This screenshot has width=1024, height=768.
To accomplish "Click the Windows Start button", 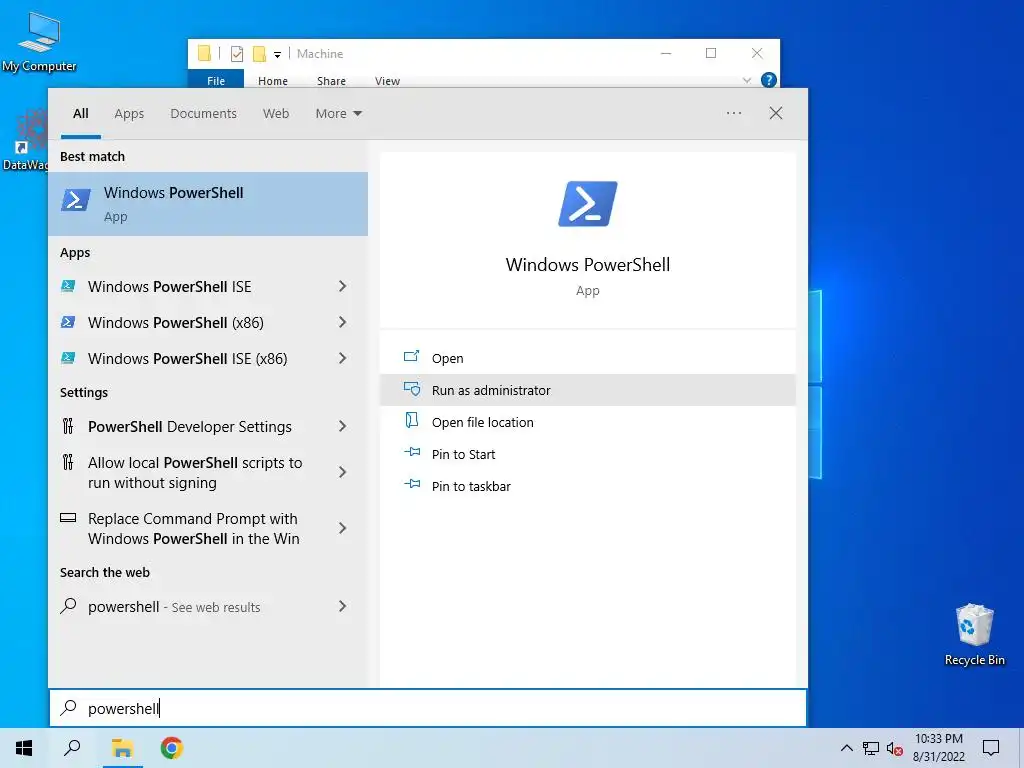I will [x=24, y=748].
